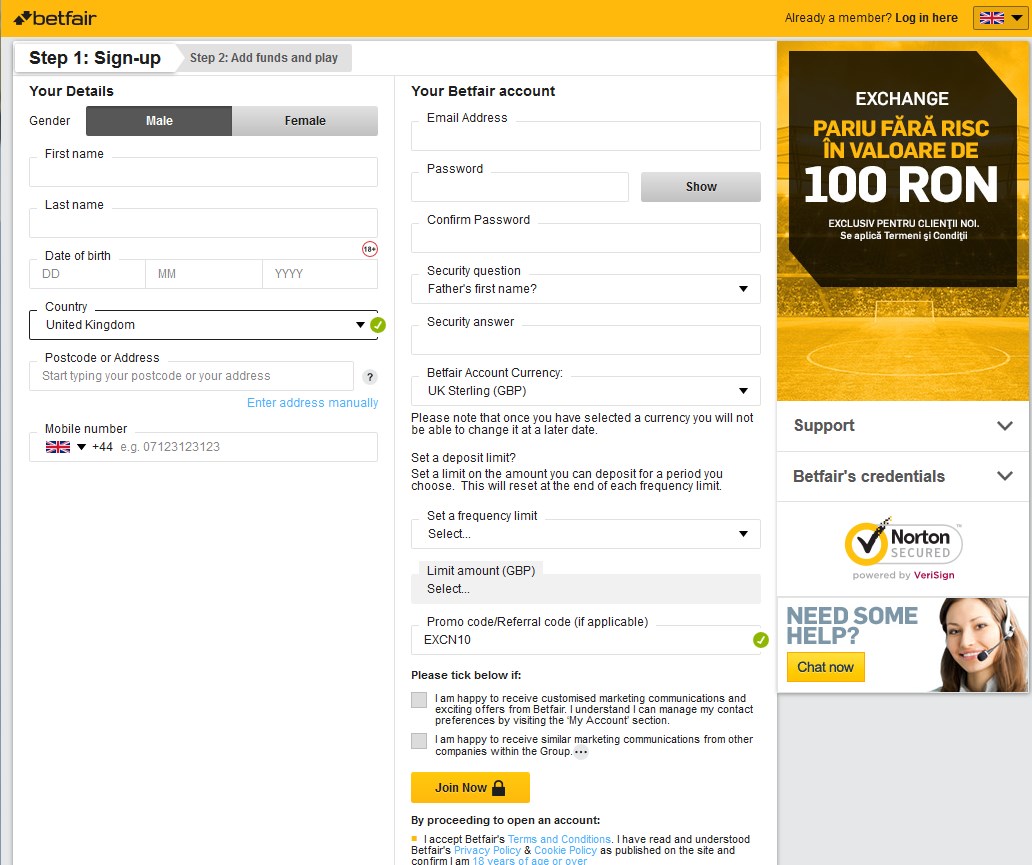The width and height of the screenshot is (1032, 865).
Task: Click the Email Address field
Action: tap(586, 136)
